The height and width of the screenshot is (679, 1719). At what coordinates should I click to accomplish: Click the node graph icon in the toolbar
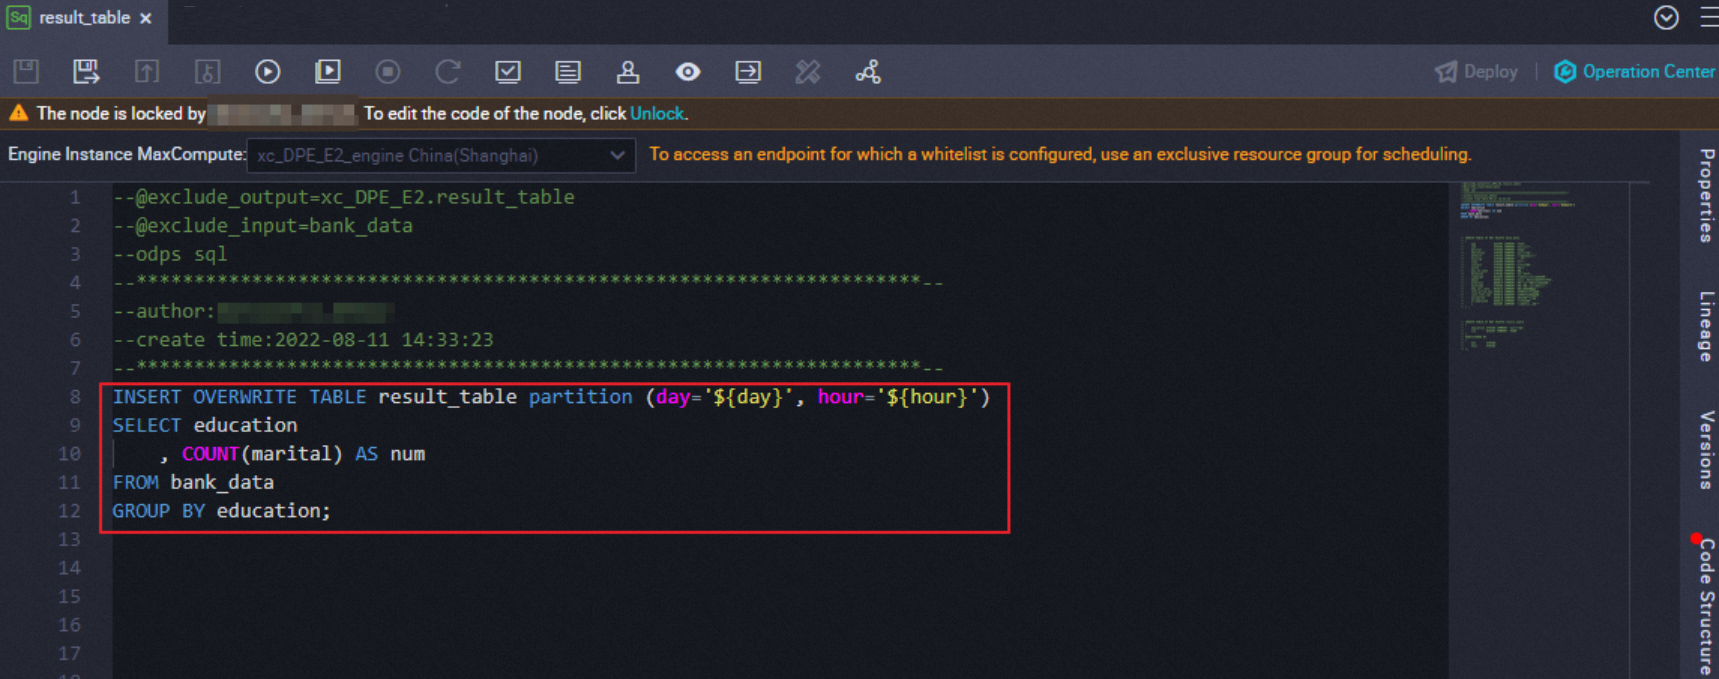pyautogui.click(x=868, y=71)
